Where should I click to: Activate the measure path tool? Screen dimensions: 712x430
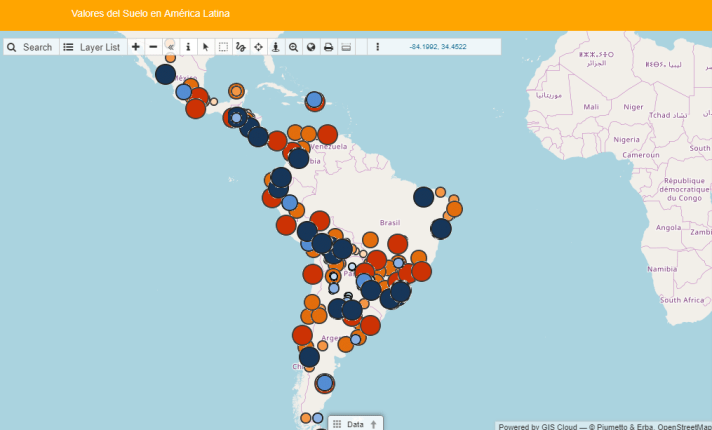(241, 47)
